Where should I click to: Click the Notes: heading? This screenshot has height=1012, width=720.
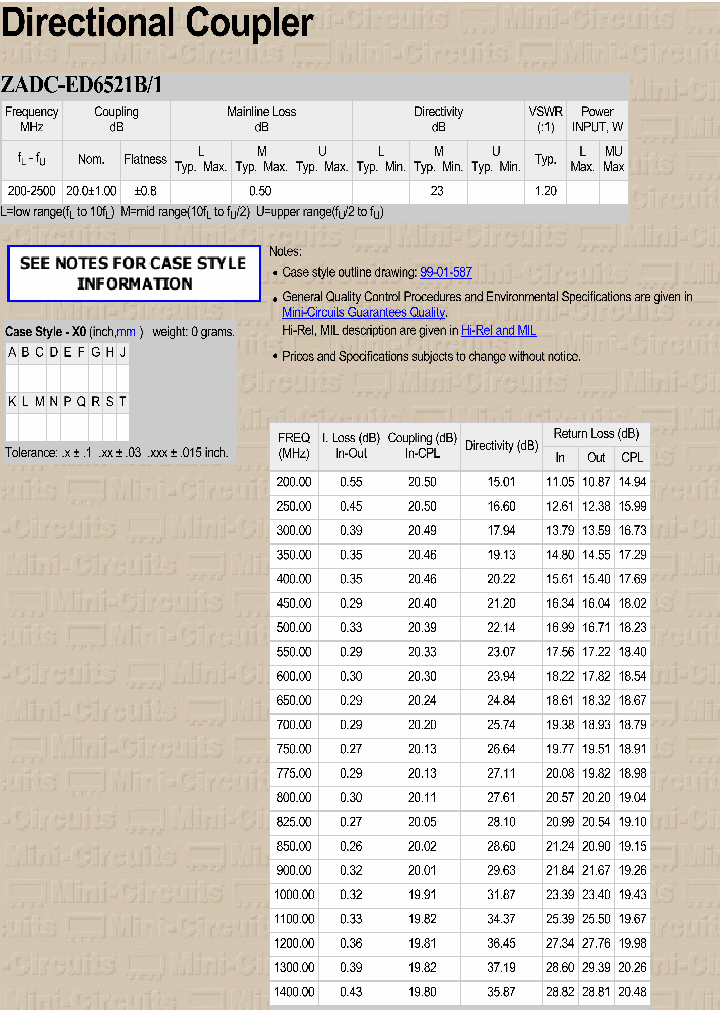(285, 251)
